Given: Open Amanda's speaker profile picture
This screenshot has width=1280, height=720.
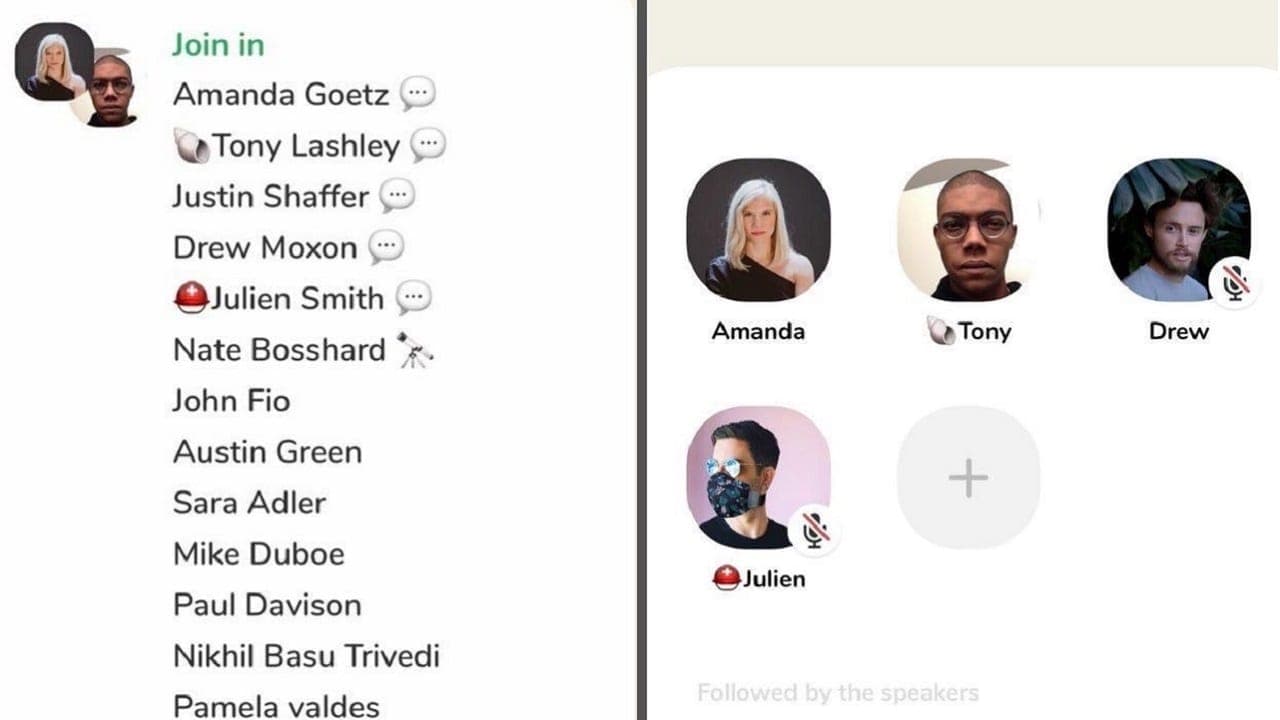Looking at the screenshot, I should pos(758,229).
